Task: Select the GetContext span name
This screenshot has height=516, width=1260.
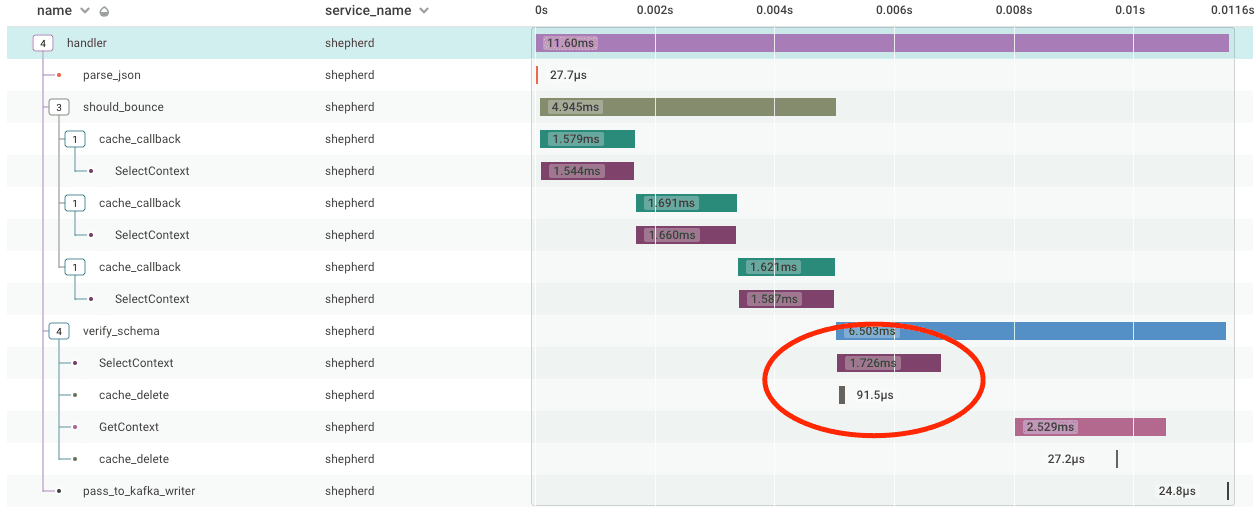Action: click(128, 427)
